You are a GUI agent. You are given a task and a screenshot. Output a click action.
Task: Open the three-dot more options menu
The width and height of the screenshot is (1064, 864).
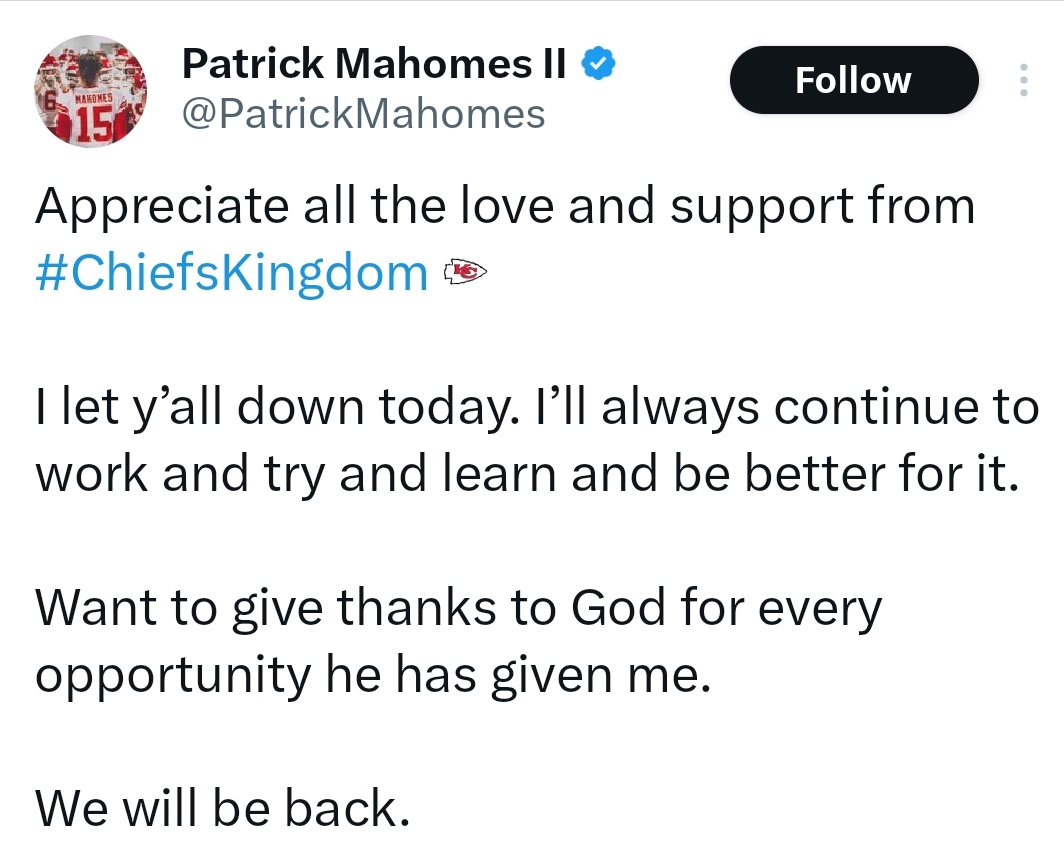tap(1024, 80)
